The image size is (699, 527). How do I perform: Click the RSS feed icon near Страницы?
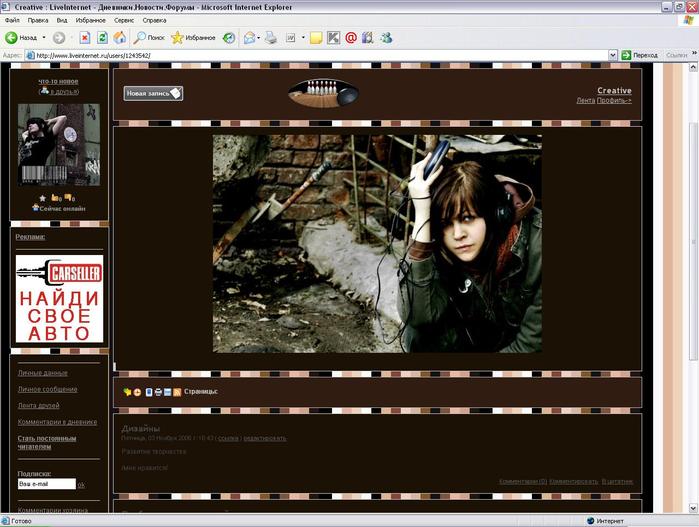[177, 392]
